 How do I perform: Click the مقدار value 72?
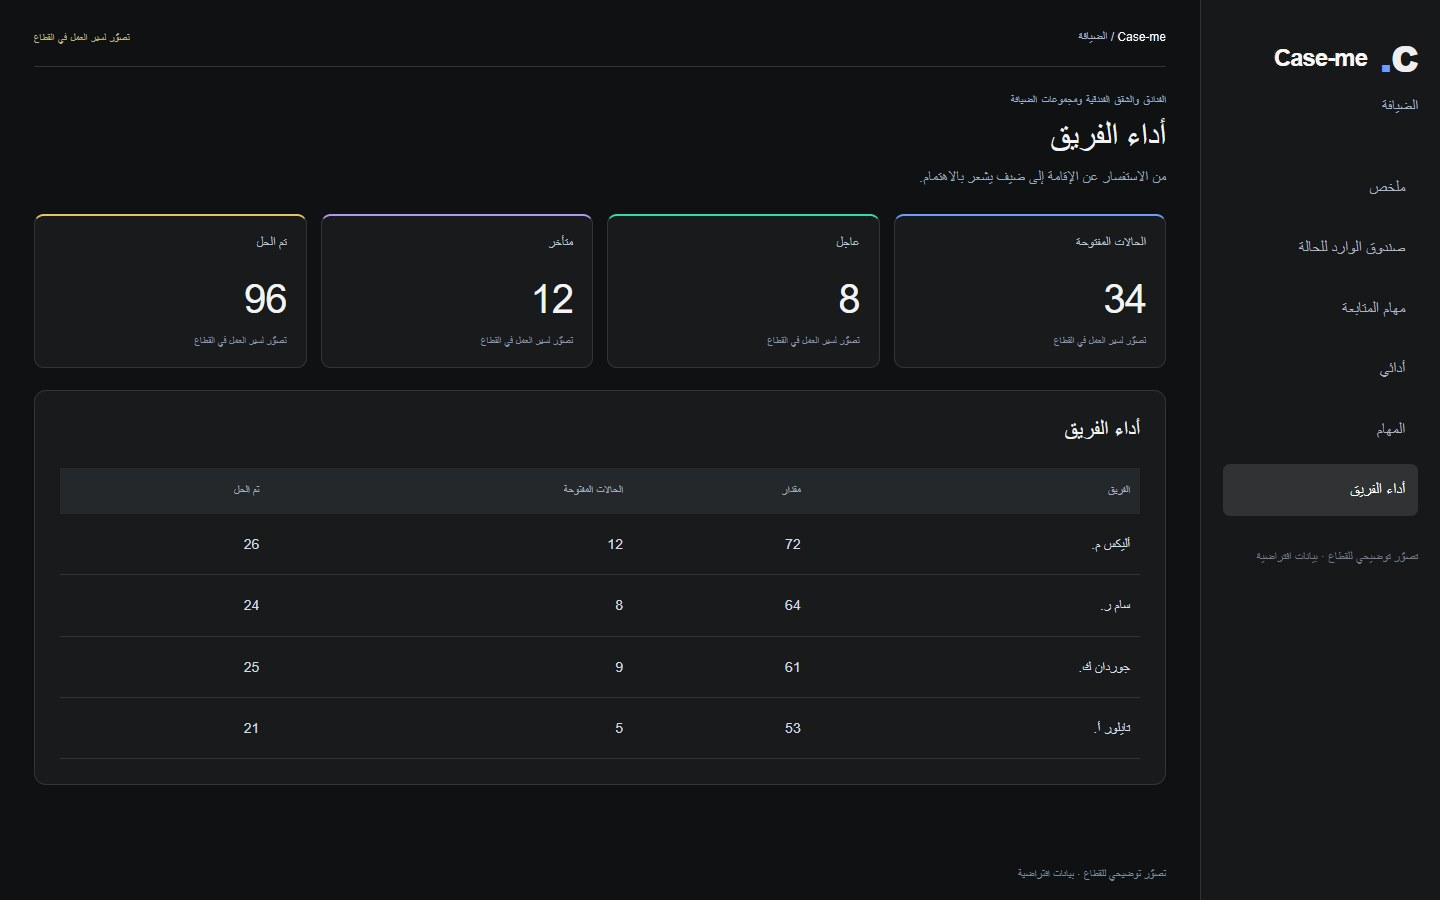[793, 545]
